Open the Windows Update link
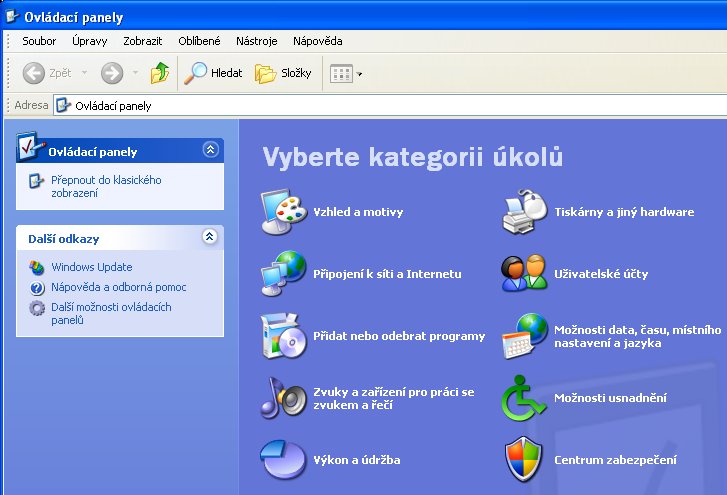The height and width of the screenshot is (495, 727). point(91,267)
